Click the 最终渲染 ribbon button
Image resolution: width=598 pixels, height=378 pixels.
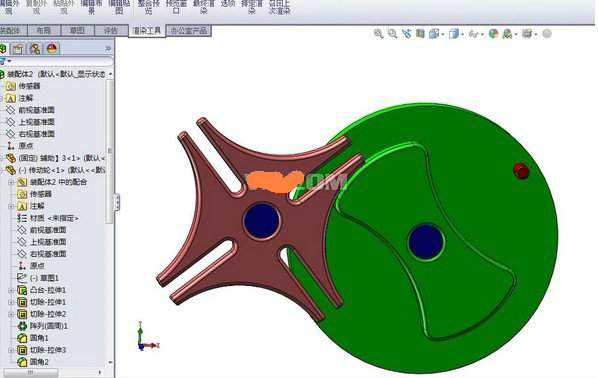pos(204,7)
